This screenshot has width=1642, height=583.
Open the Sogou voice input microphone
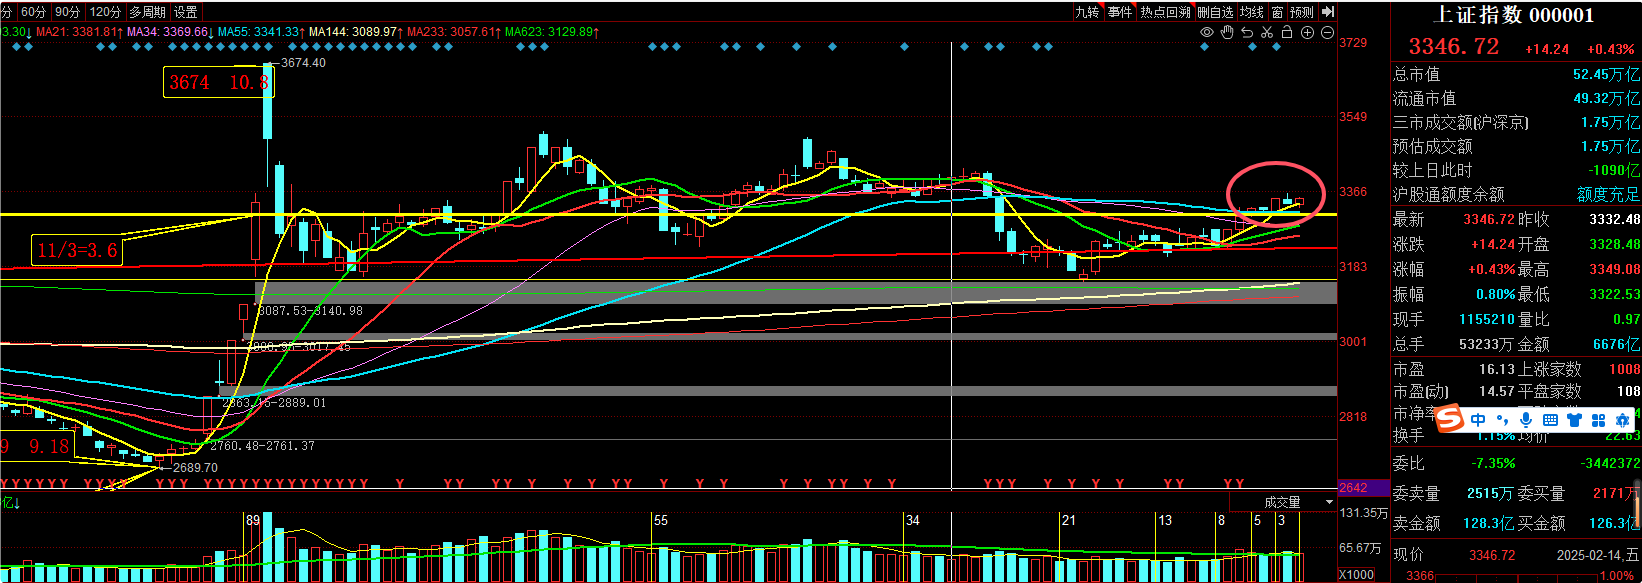tap(1526, 420)
